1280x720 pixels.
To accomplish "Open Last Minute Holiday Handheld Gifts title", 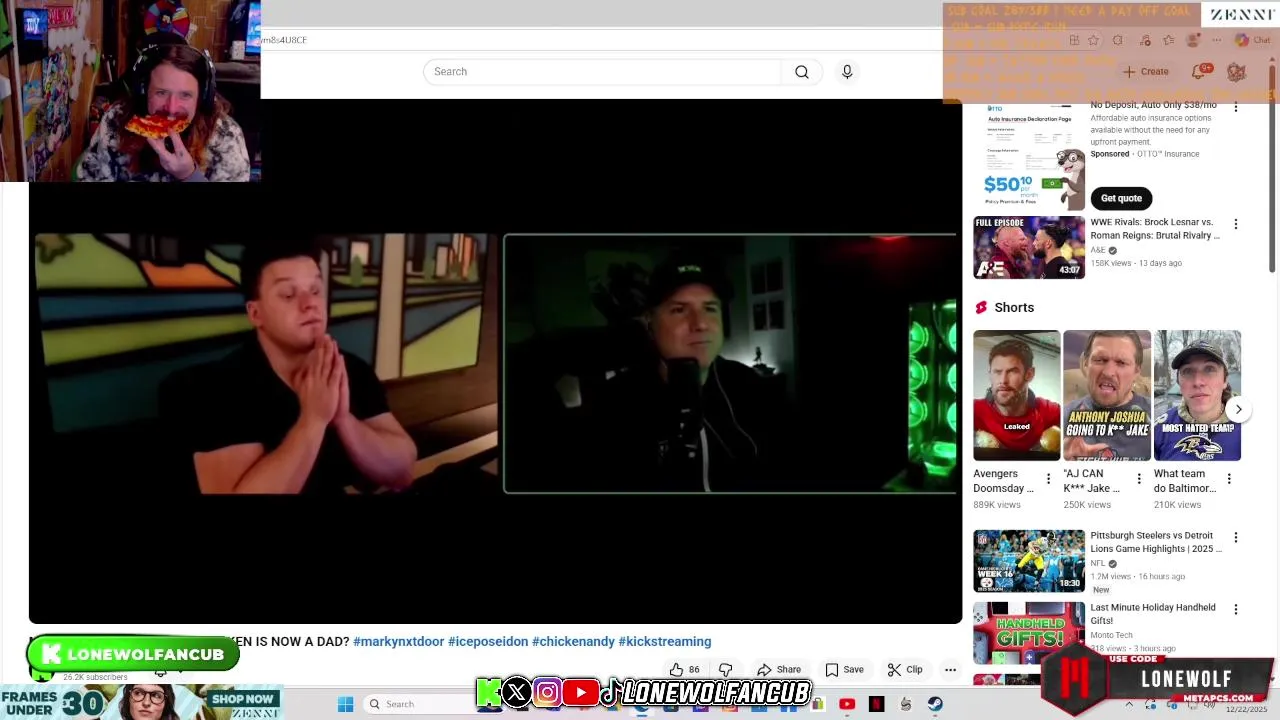I will [1153, 614].
